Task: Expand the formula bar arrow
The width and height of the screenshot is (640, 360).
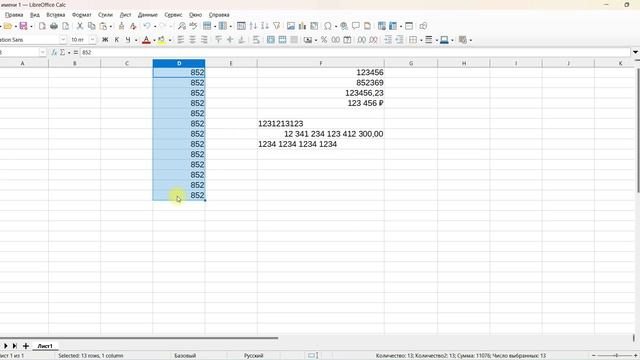Action: [x=635, y=52]
